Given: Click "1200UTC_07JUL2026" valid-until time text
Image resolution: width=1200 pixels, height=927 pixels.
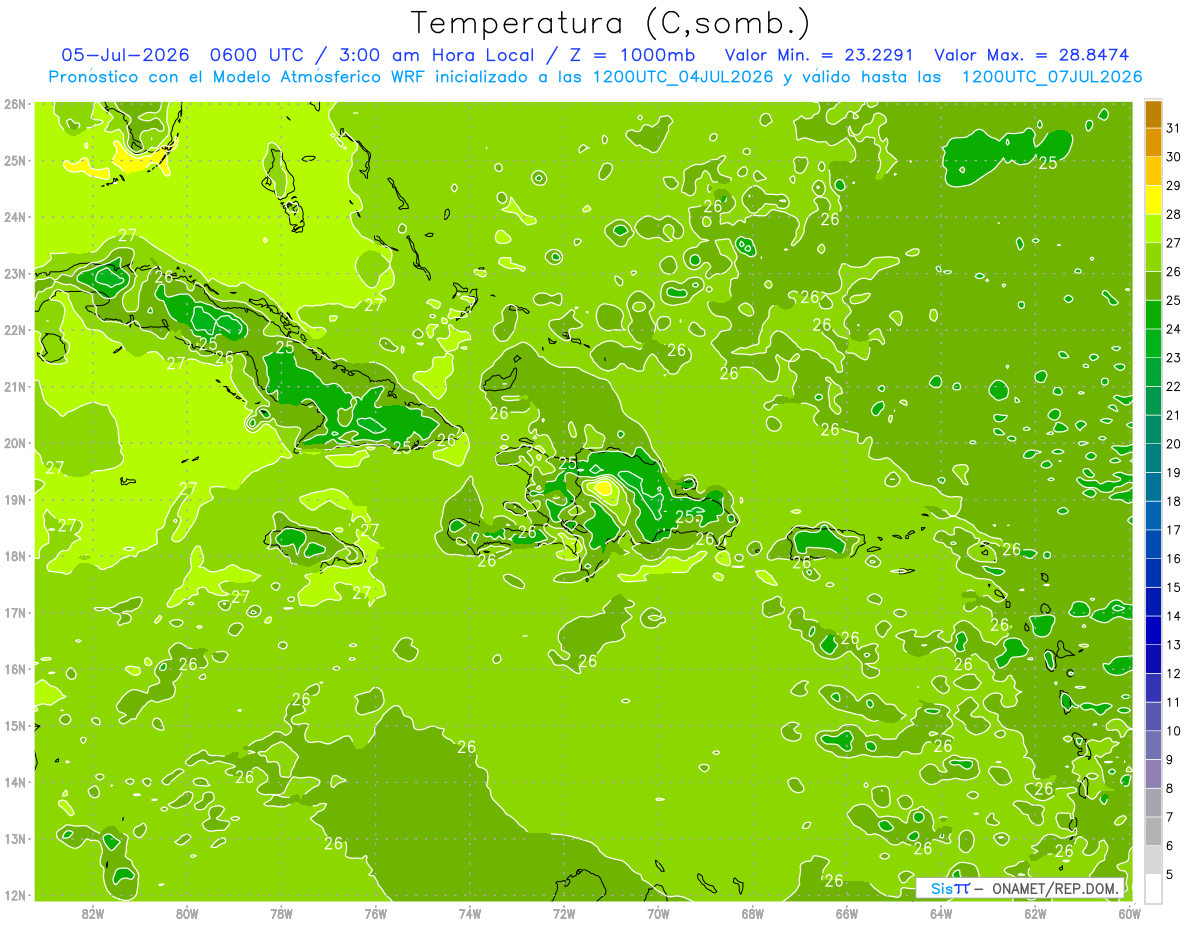Looking at the screenshot, I should pos(1051,77).
